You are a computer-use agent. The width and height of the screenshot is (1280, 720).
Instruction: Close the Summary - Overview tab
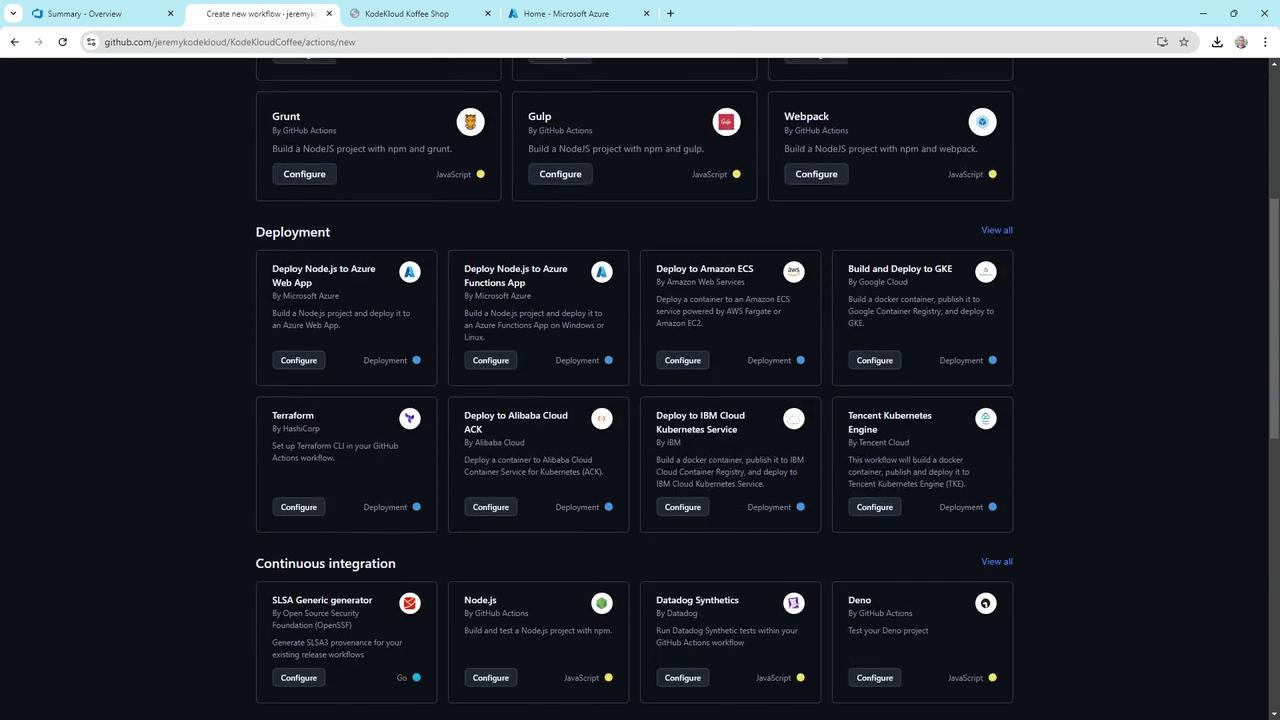pyautogui.click(x=170, y=14)
